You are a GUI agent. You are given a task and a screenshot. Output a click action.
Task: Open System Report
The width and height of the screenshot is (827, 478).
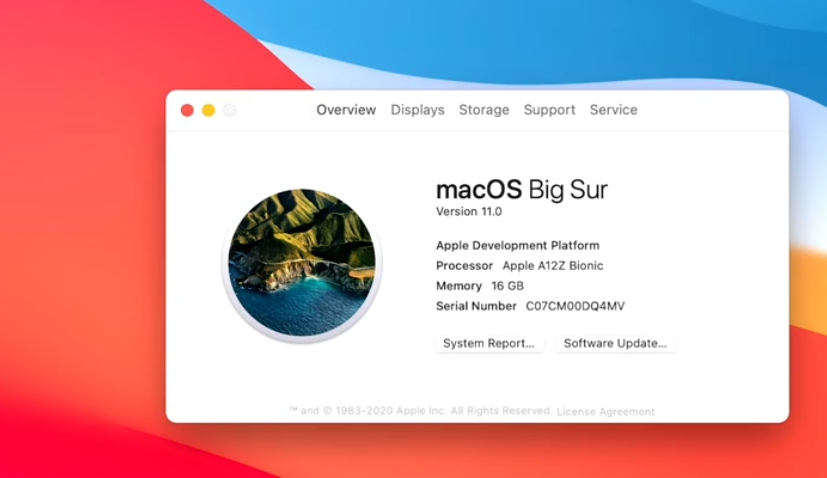489,343
